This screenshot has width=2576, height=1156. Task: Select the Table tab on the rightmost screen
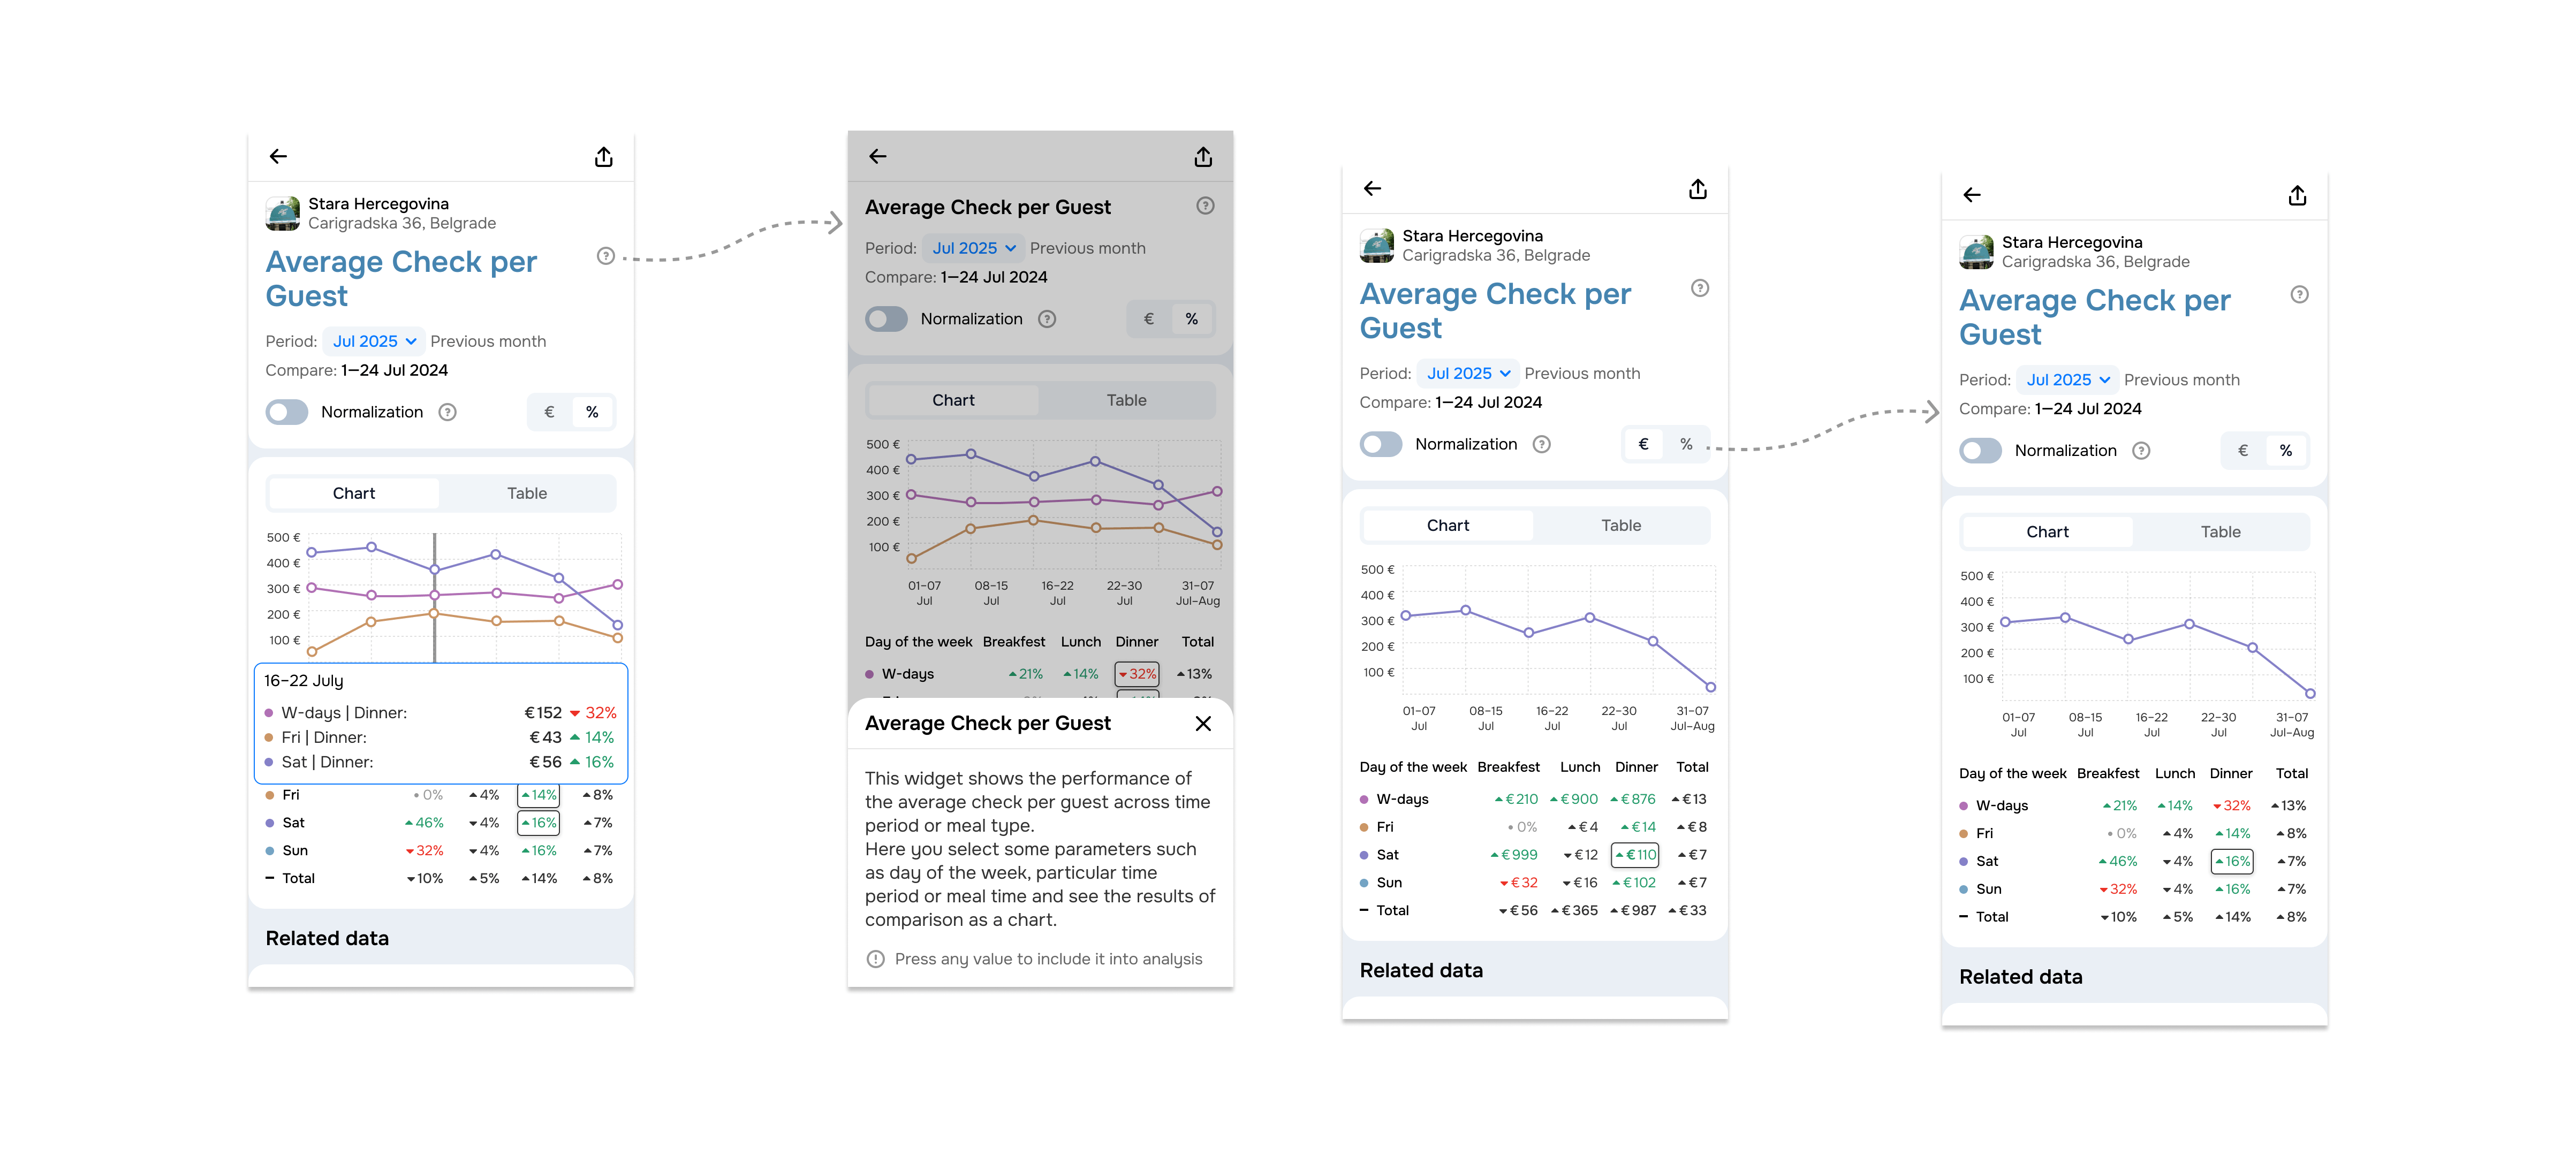click(2220, 532)
